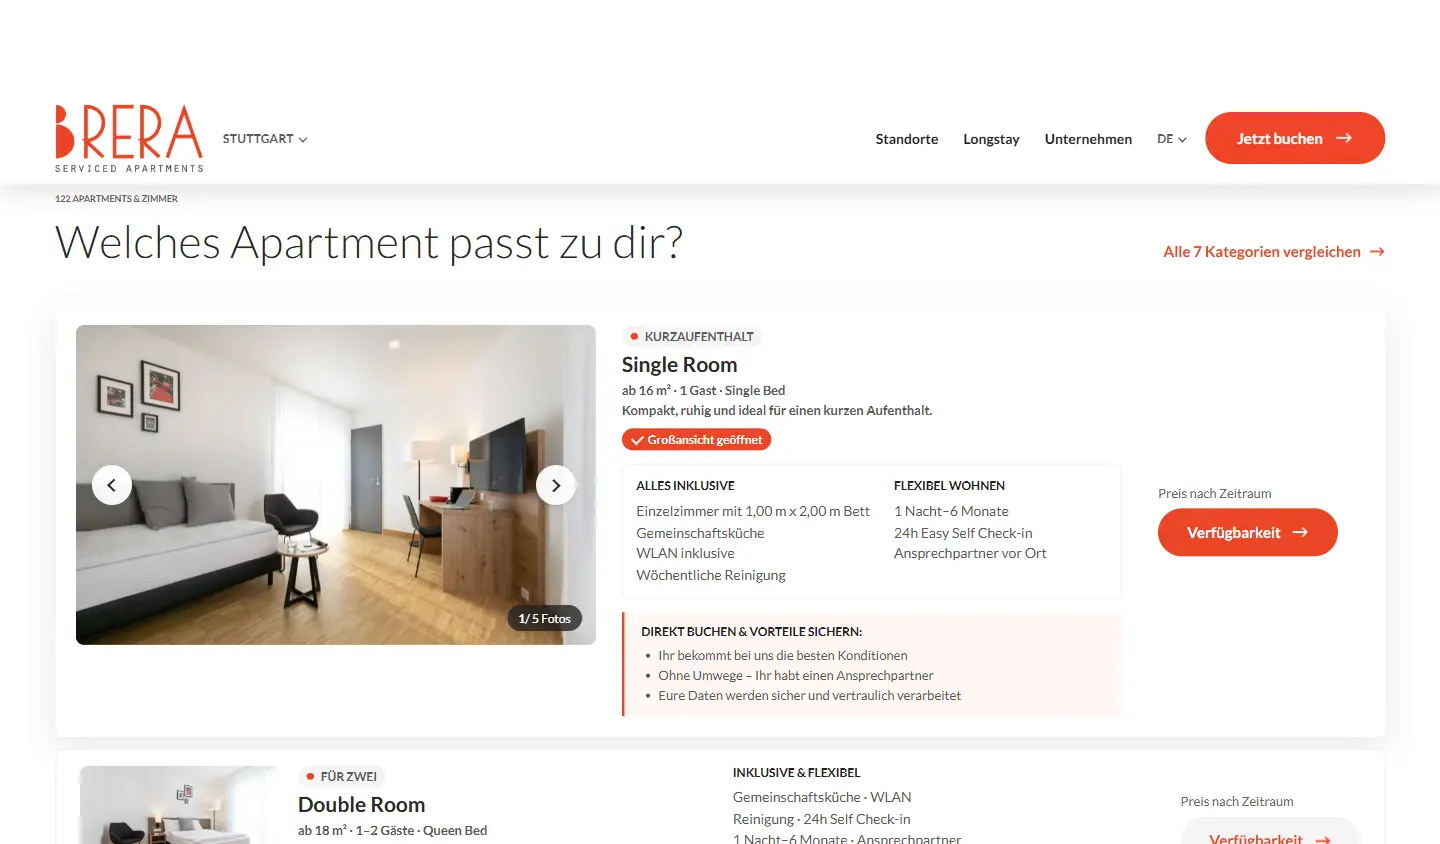This screenshot has width=1440, height=844.
Task: Click 'ab 16 m² · 1 Gast · Single Bed'
Action: [x=703, y=391]
